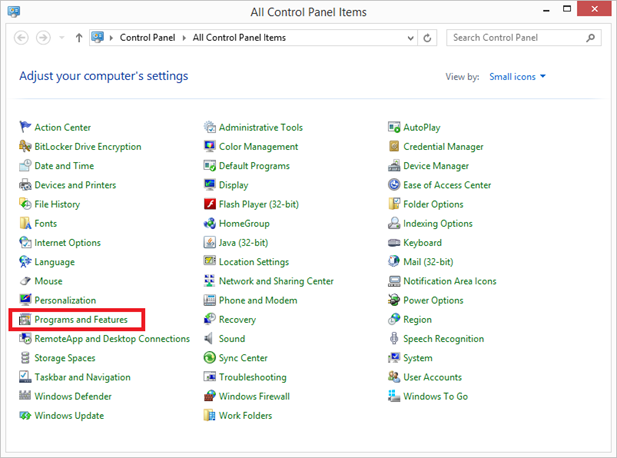This screenshot has width=617, height=458.
Task: Go up one level with Up arrow
Action: pyautogui.click(x=79, y=38)
